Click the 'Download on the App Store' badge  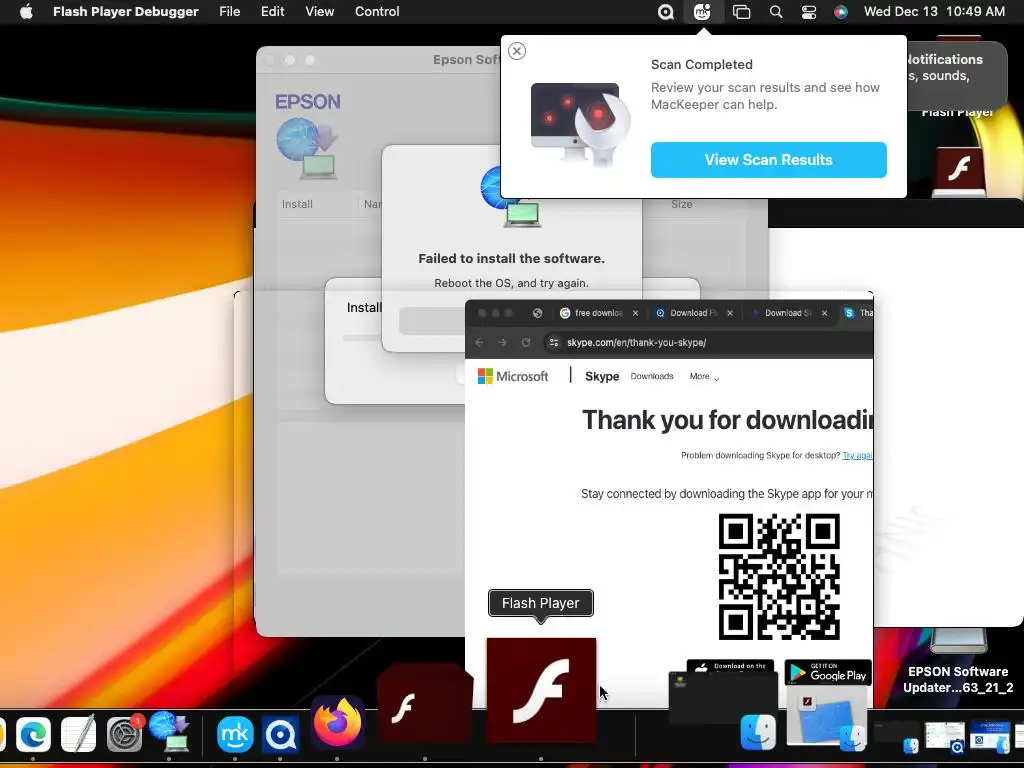click(730, 667)
